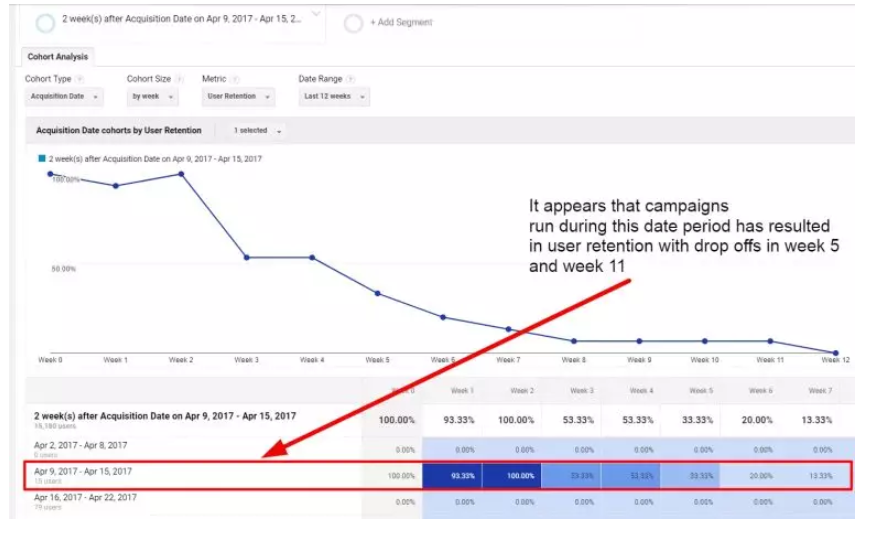Click the Cohort Size help icon
Viewport: 874px width, 533px height.
tap(179, 78)
